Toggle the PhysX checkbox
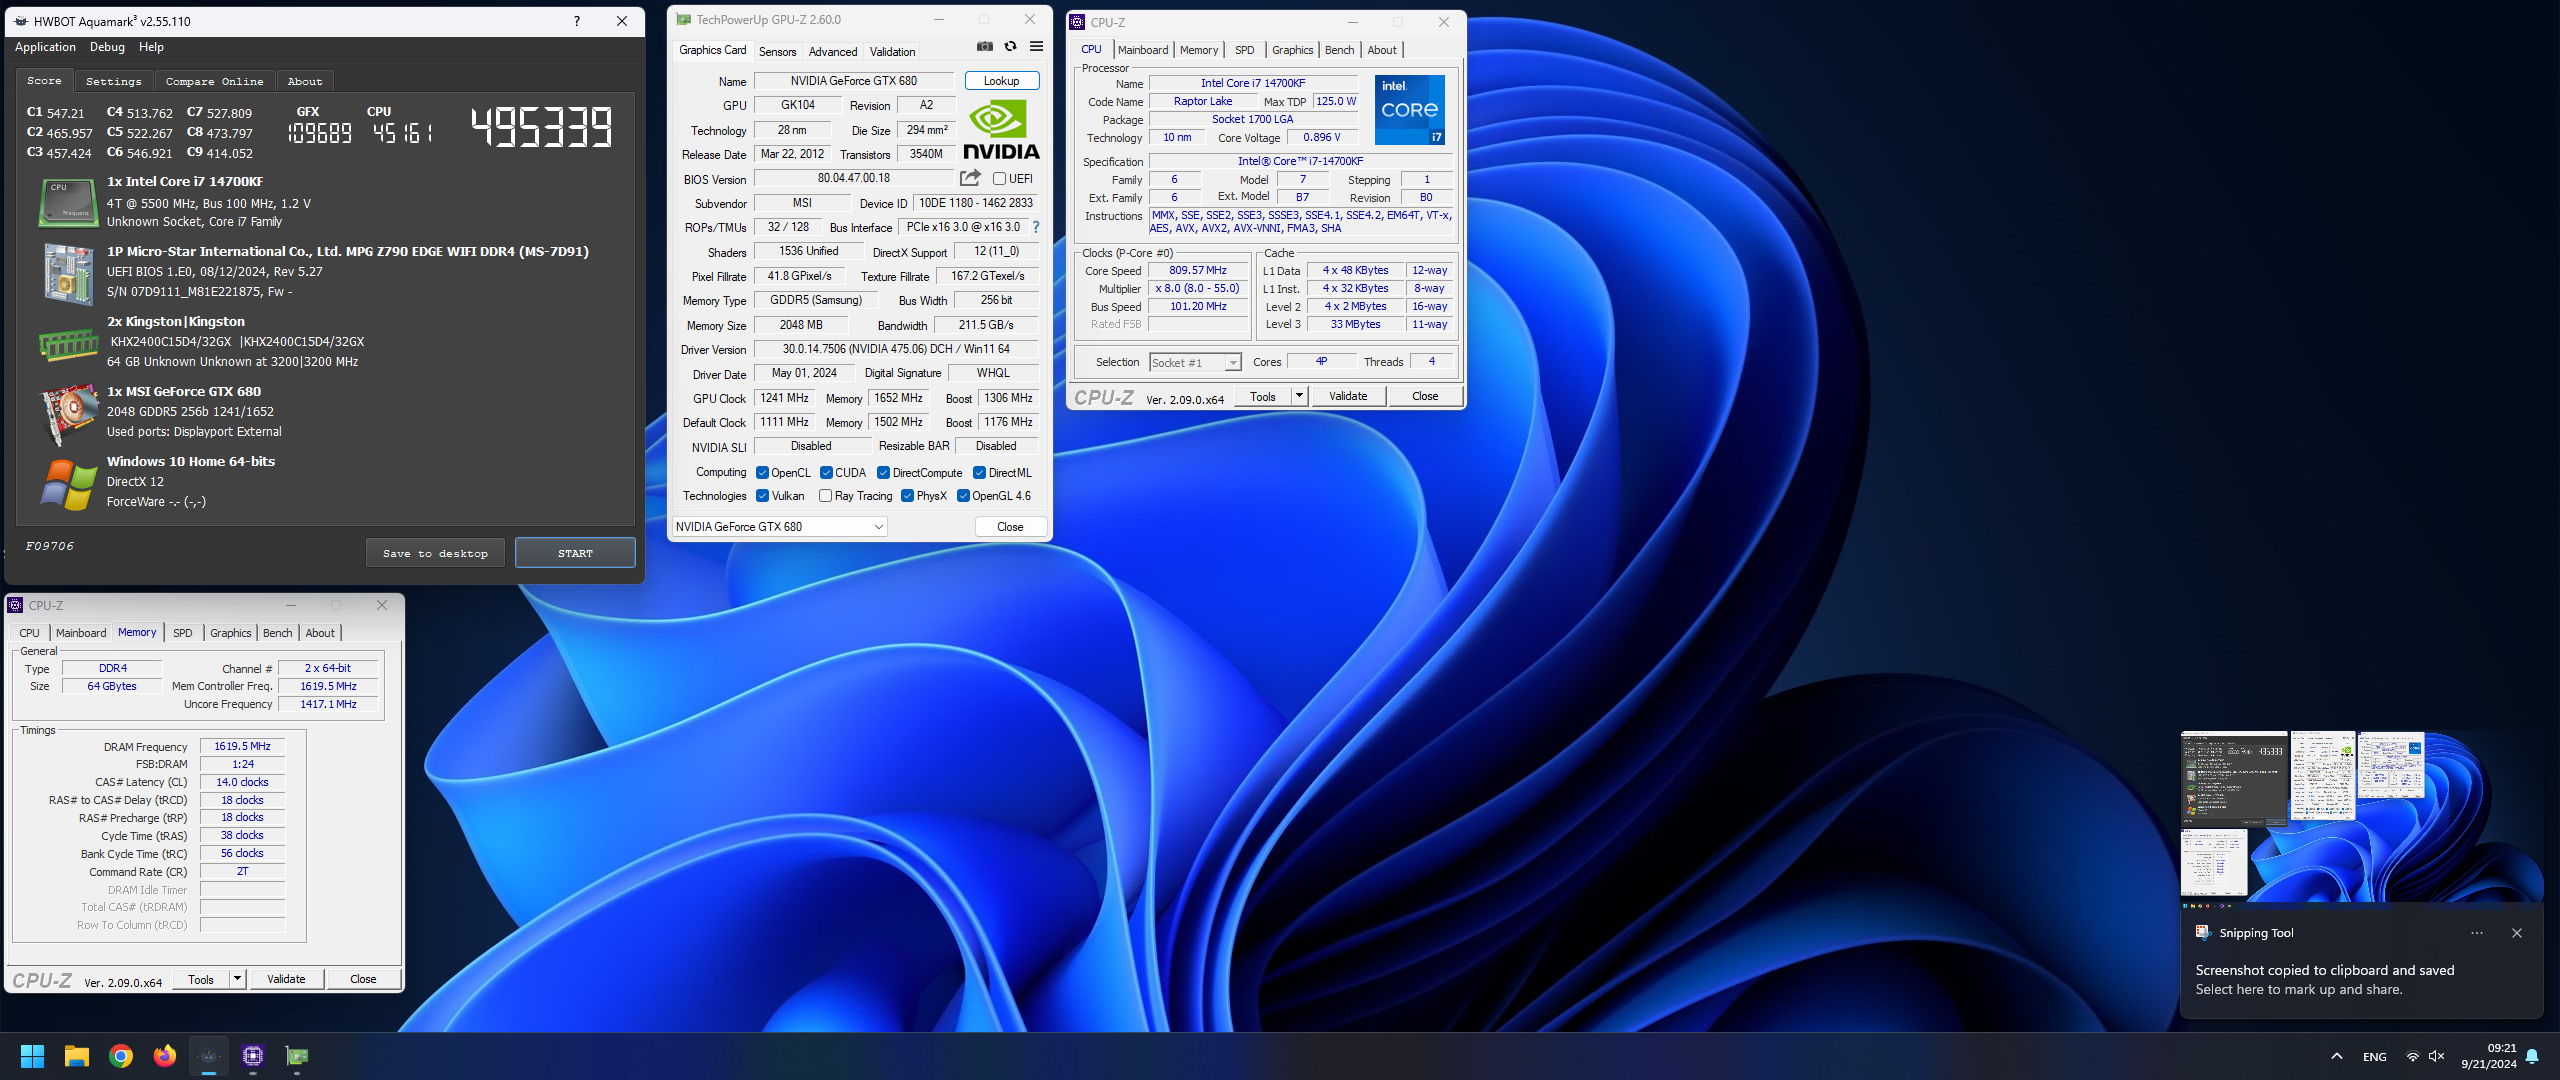This screenshot has width=2560, height=1080. 907,496
